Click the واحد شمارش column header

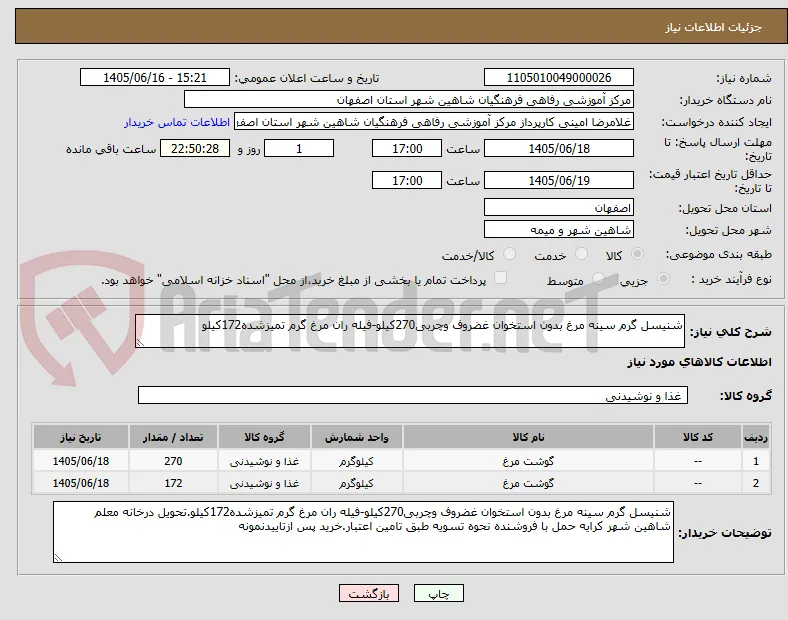point(356,437)
